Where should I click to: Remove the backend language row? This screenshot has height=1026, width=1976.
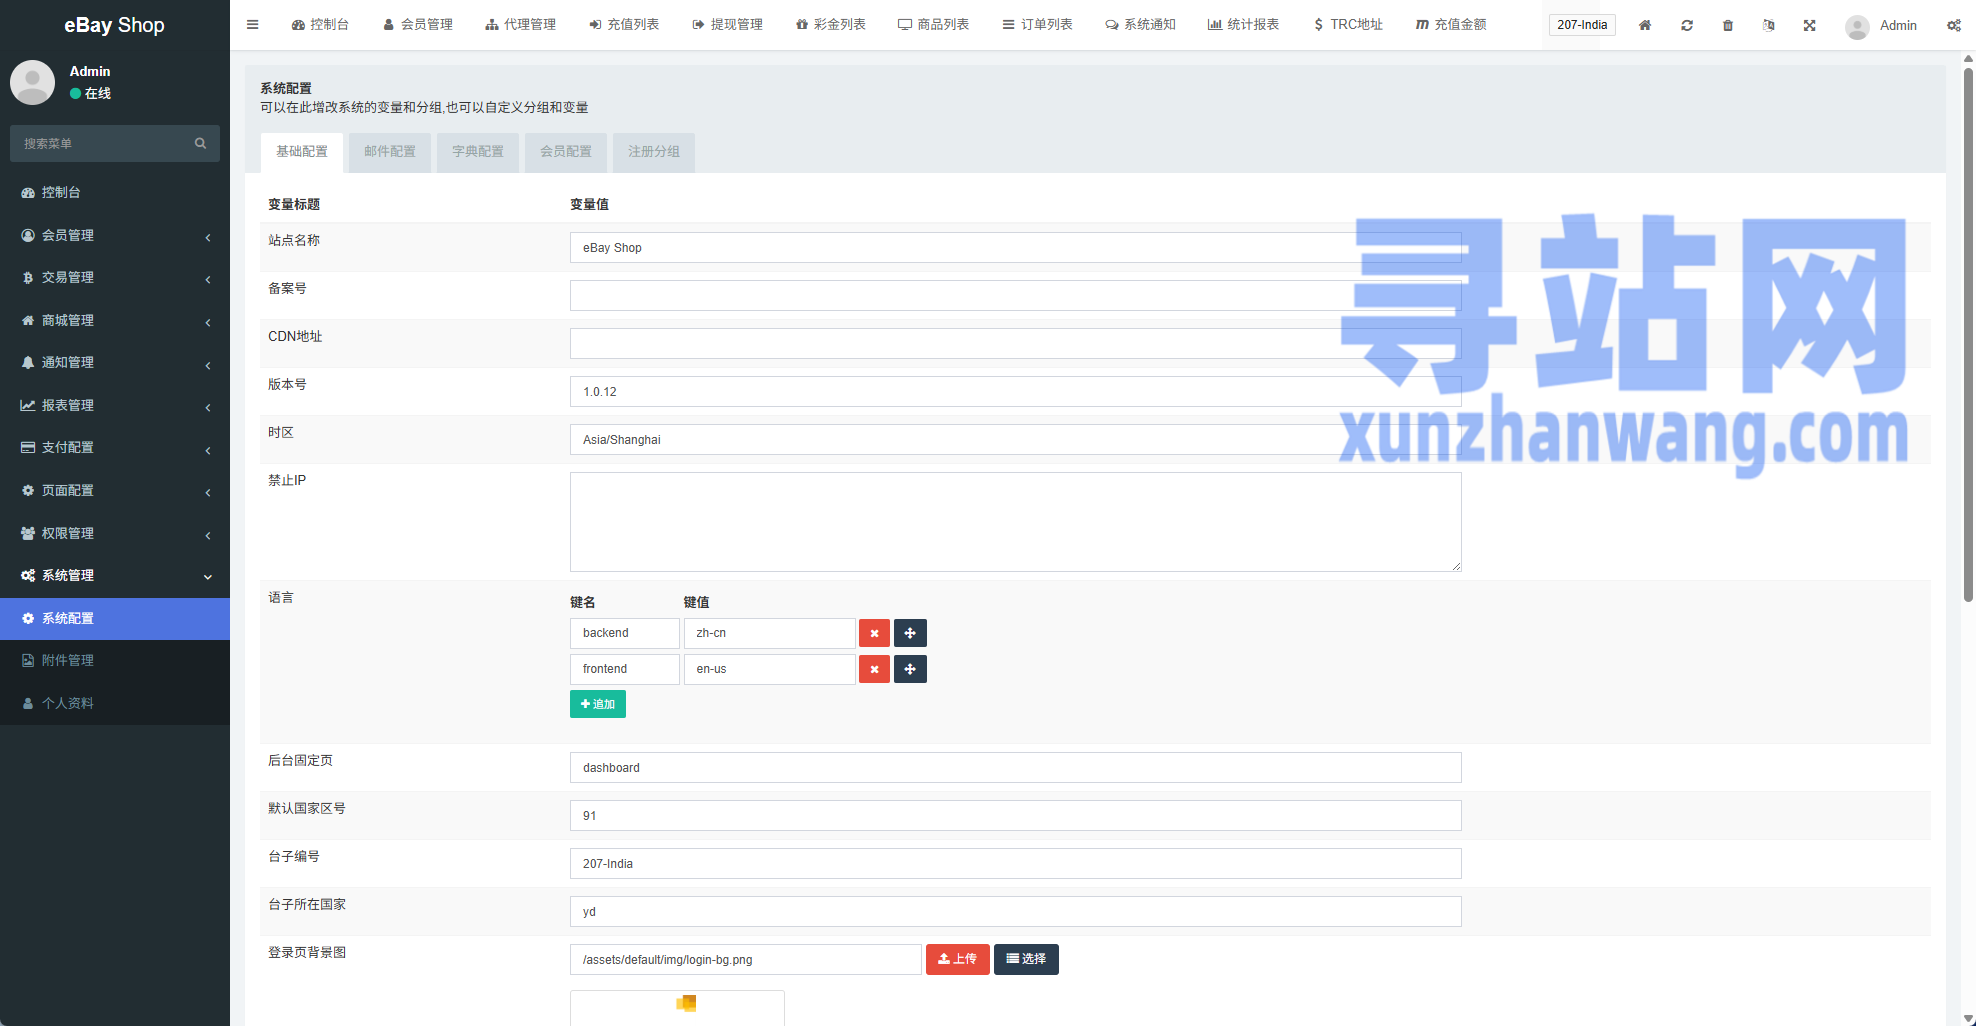tap(874, 633)
